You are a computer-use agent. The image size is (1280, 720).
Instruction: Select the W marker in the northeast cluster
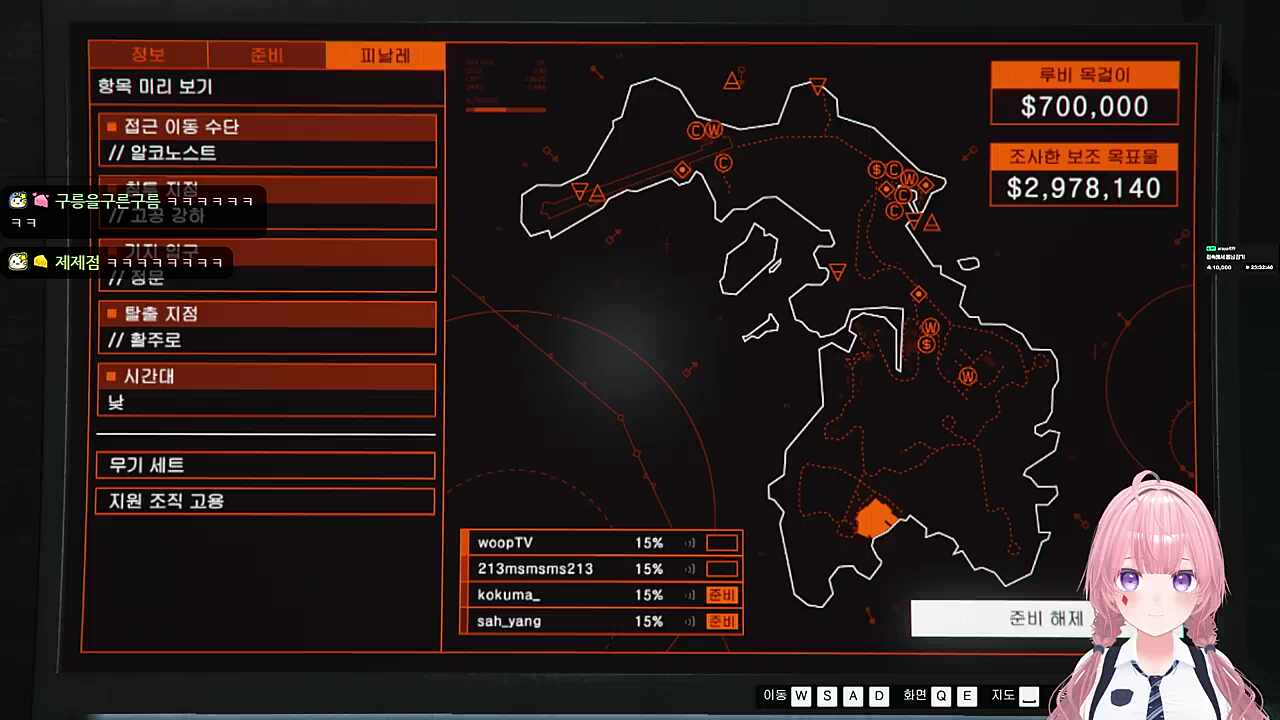[x=909, y=179]
